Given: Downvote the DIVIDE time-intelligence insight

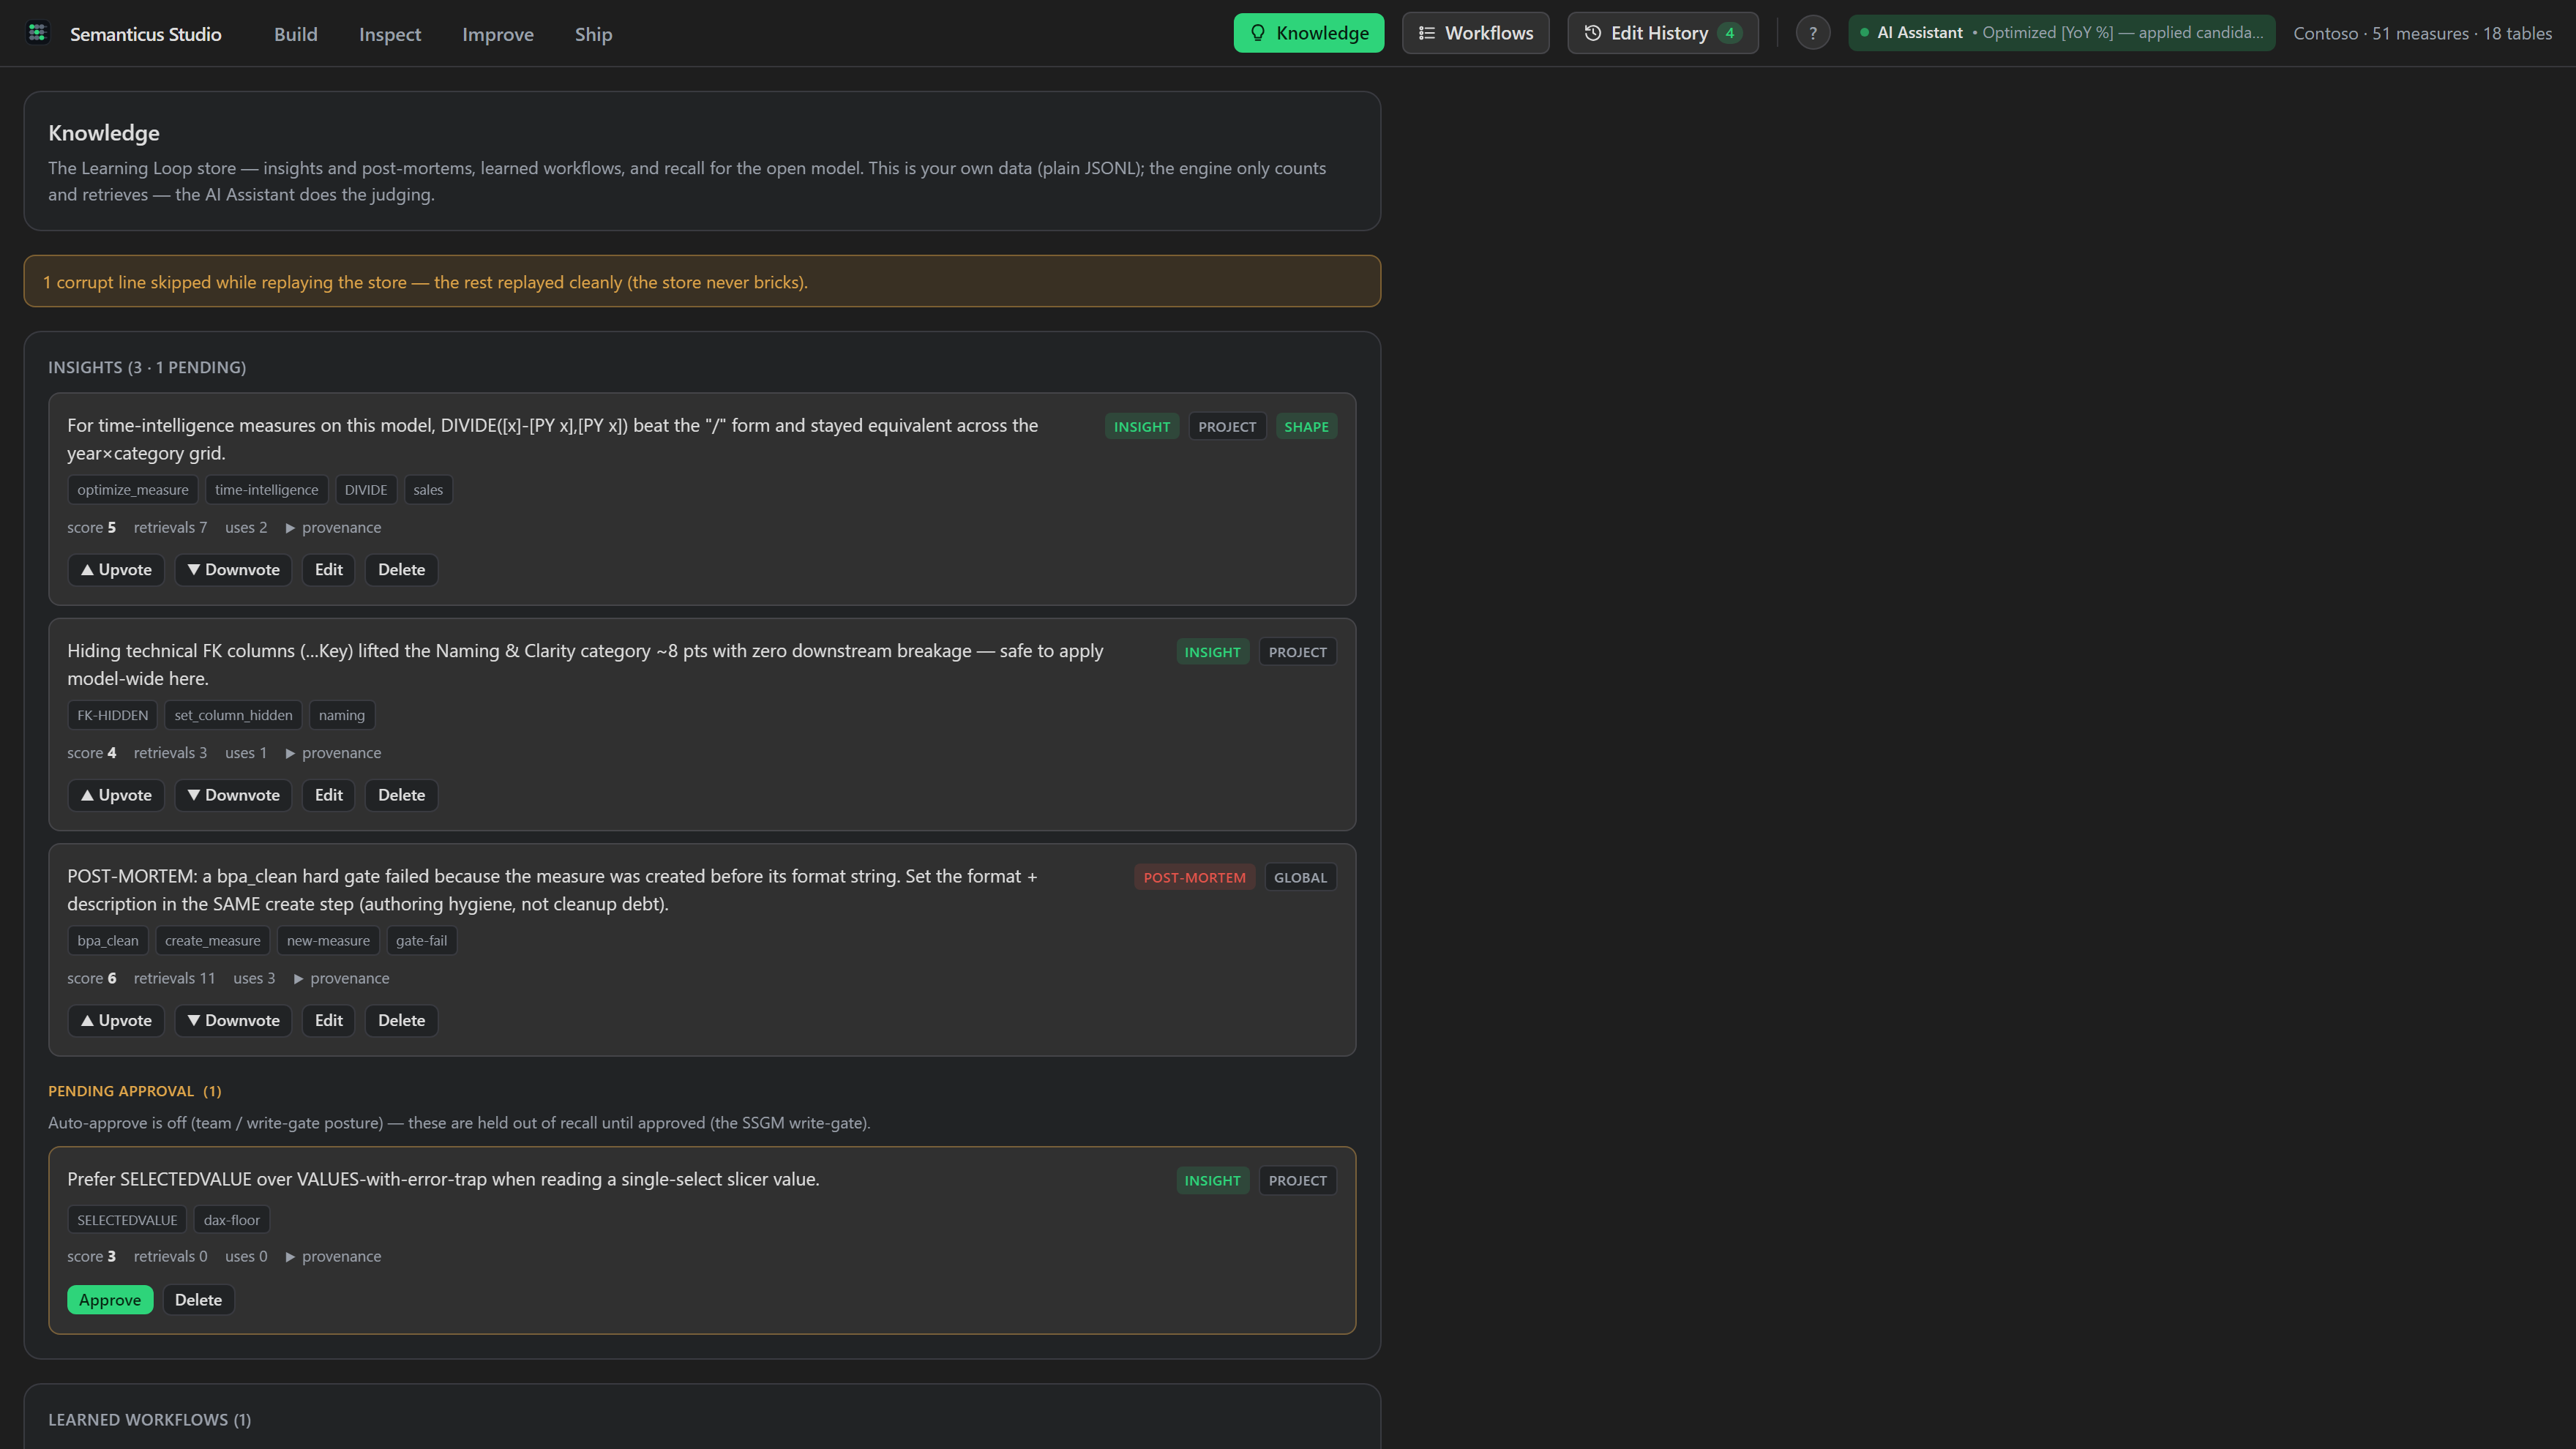Looking at the screenshot, I should click(233, 570).
